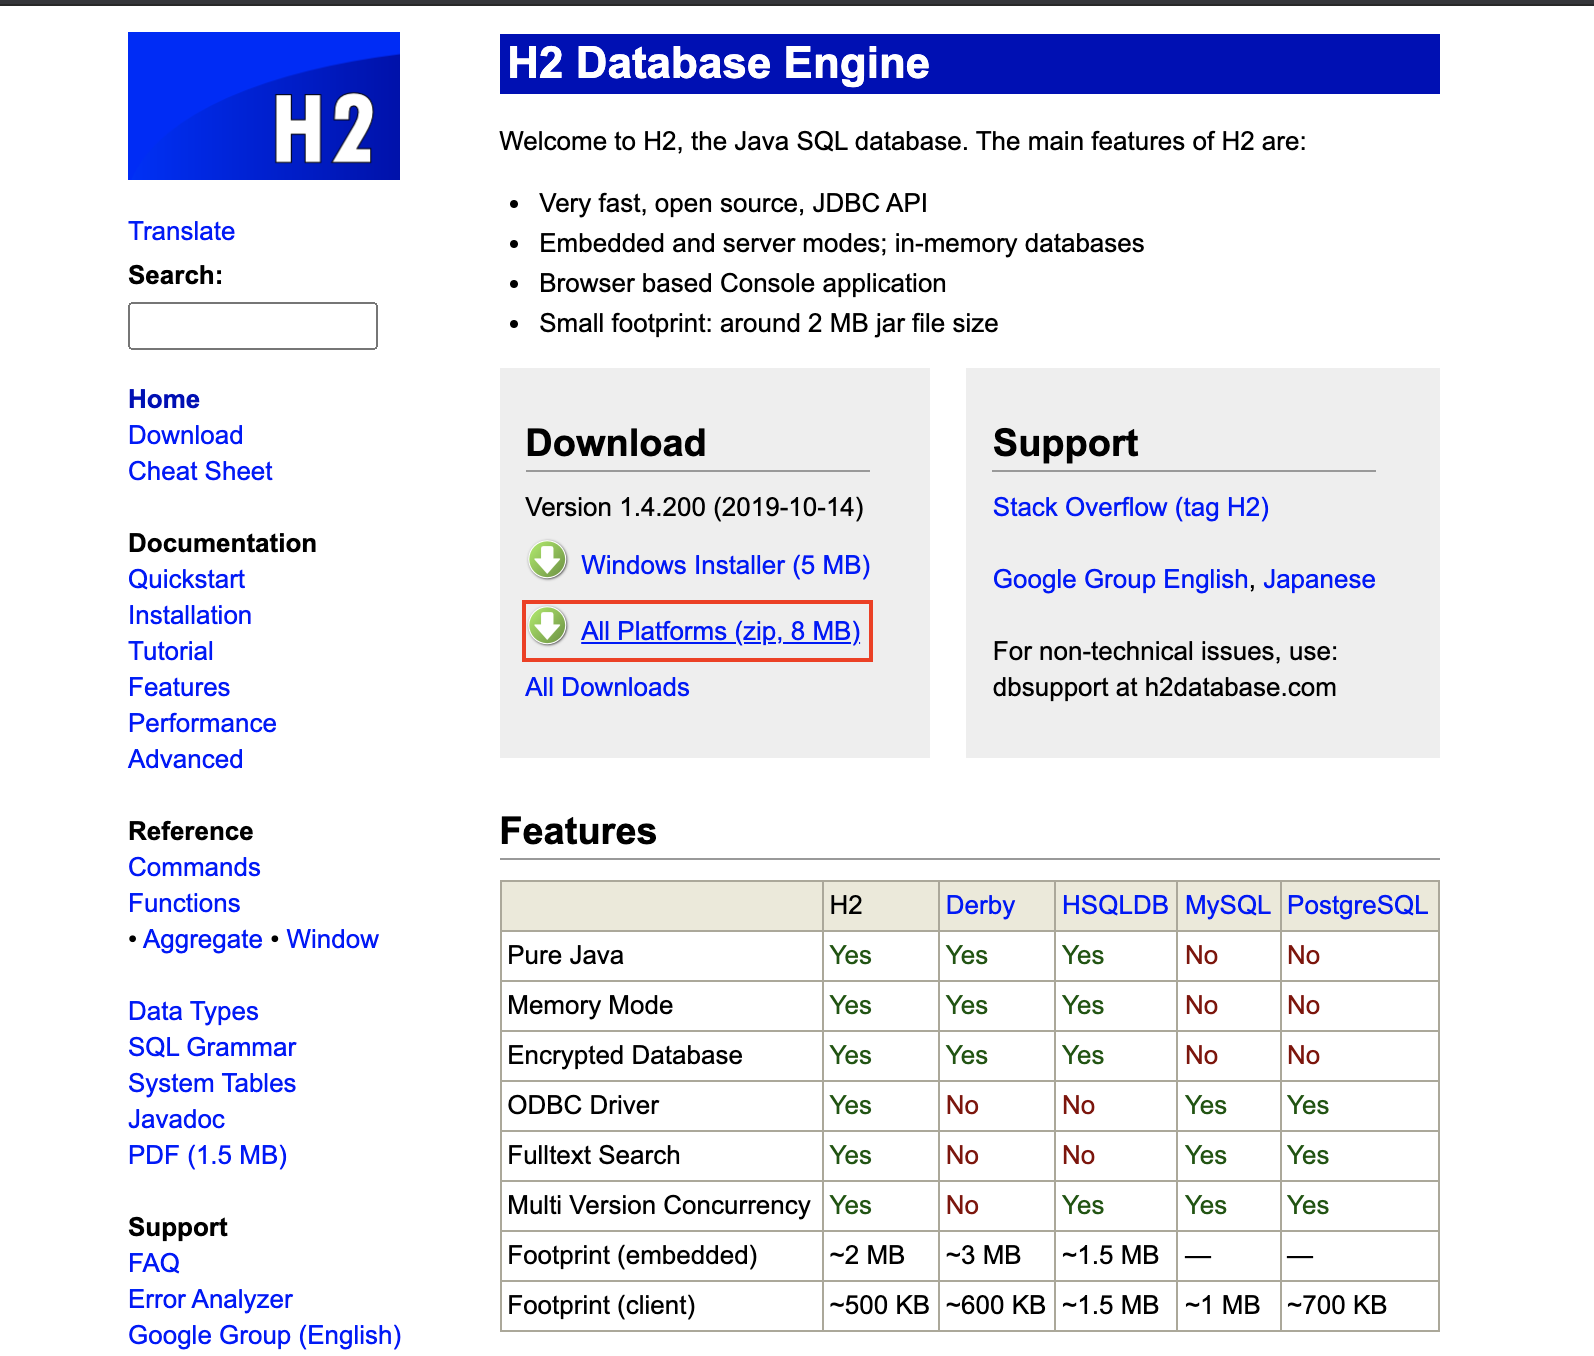Open the Commands reference

pos(194,867)
